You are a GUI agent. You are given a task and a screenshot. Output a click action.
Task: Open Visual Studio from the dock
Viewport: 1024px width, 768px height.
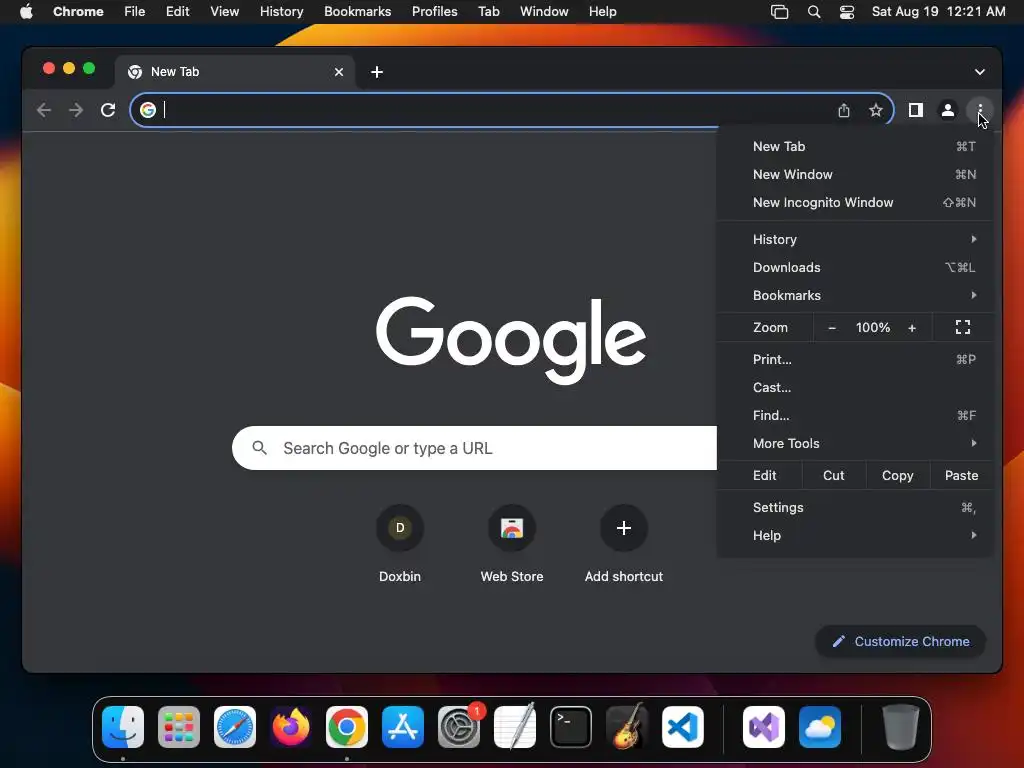[x=763, y=727]
